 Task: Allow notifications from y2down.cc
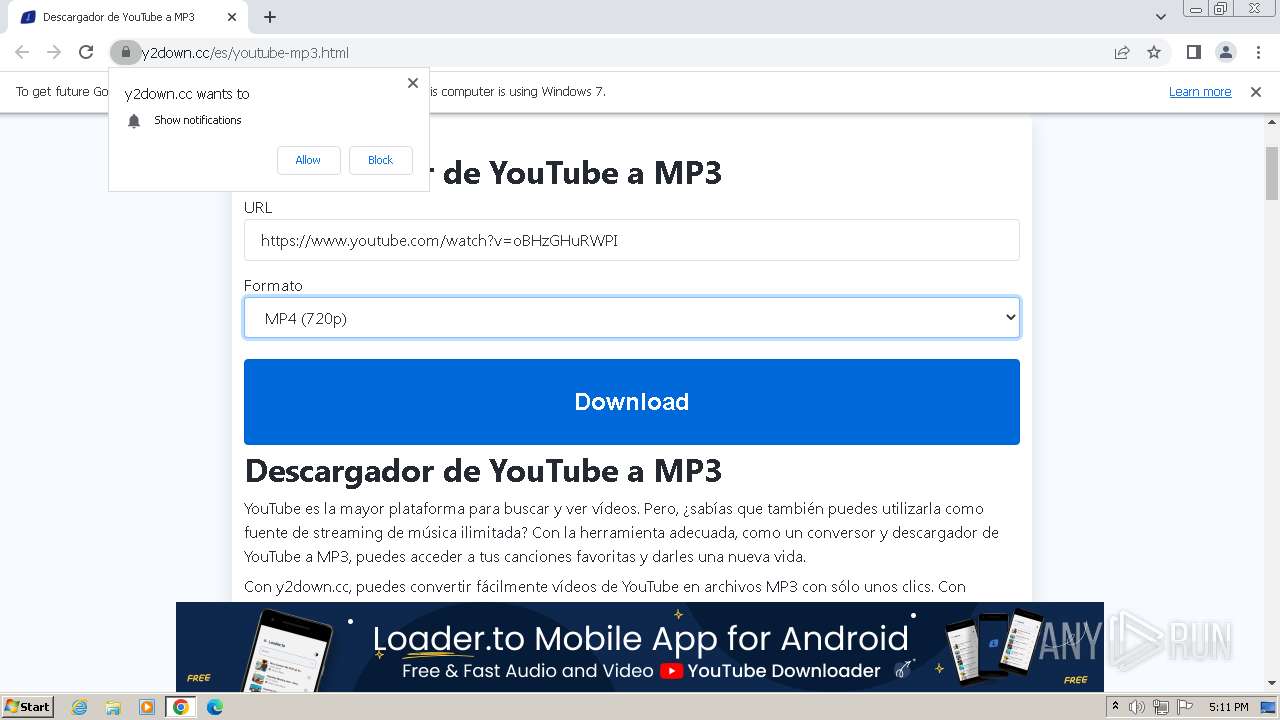pyautogui.click(x=308, y=160)
